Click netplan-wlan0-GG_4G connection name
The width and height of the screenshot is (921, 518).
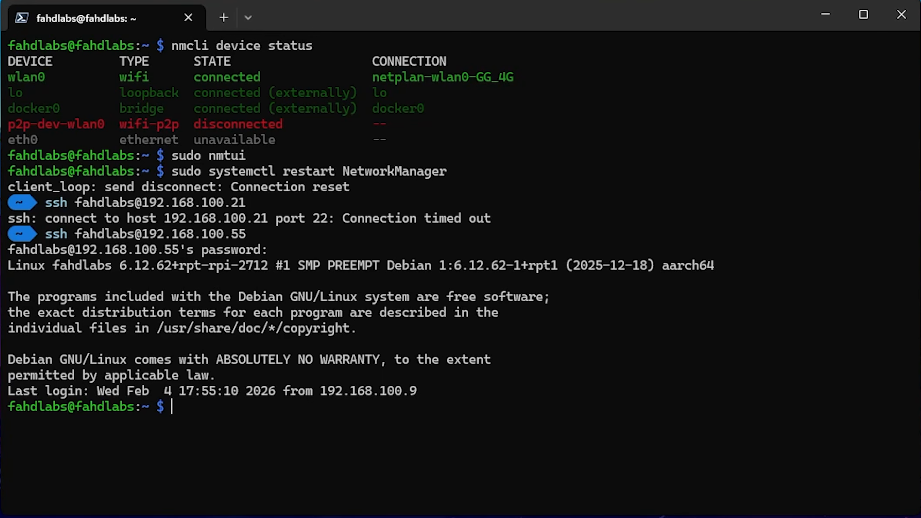(x=442, y=77)
